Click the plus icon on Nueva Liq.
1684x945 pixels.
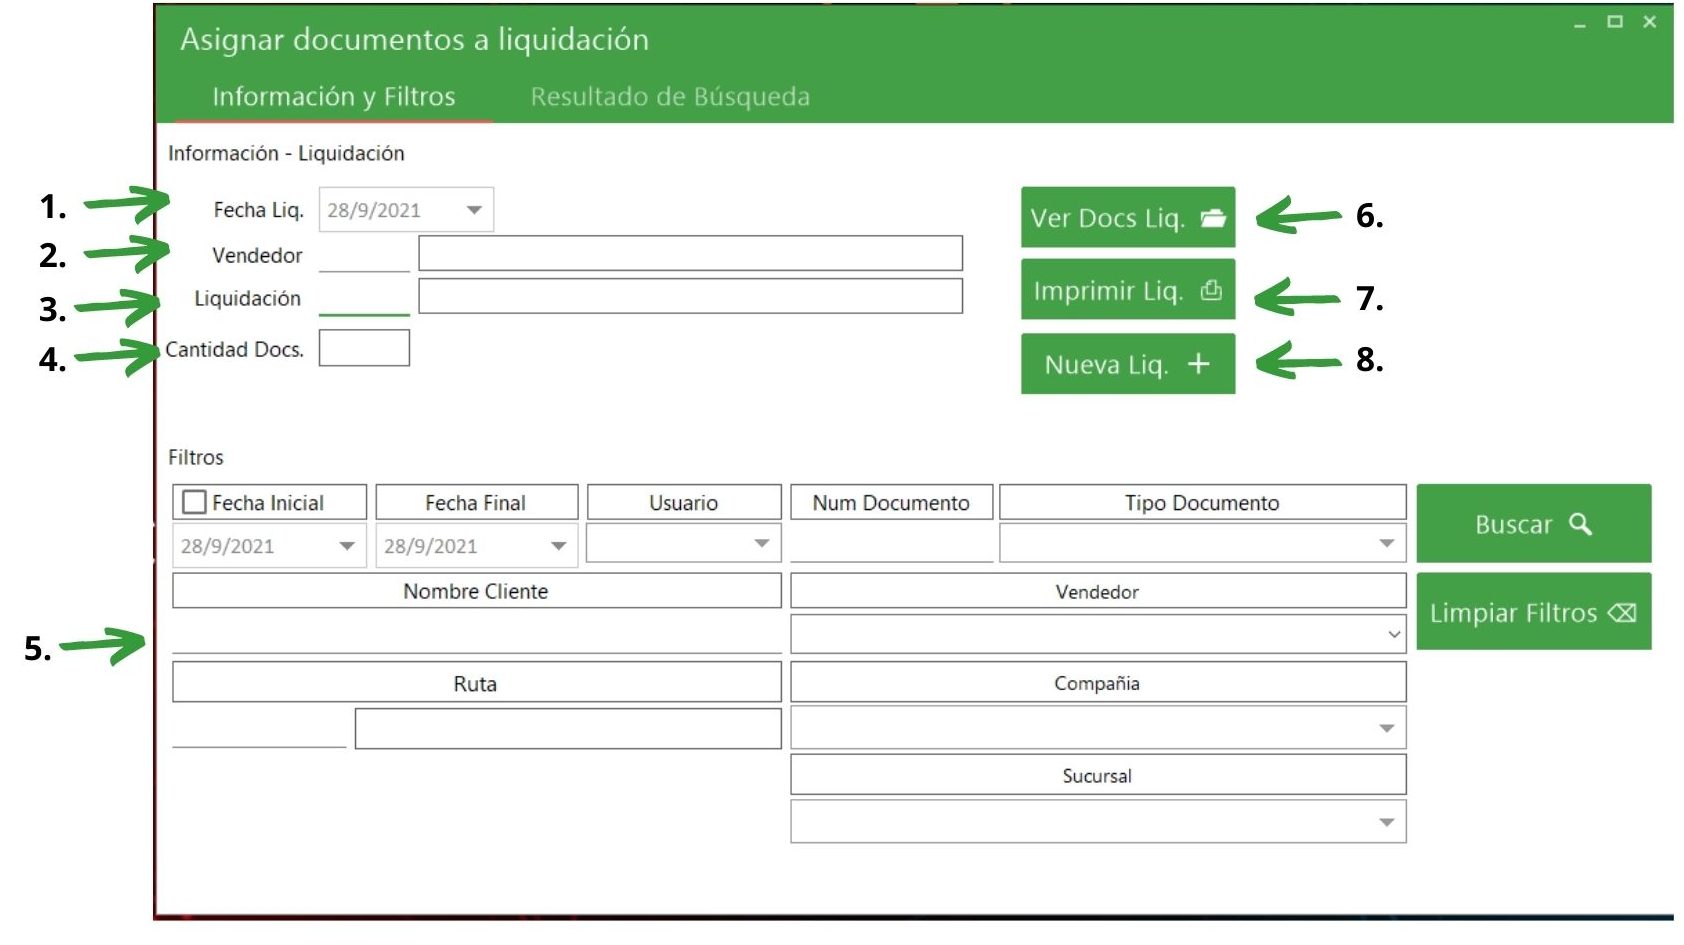(1198, 364)
